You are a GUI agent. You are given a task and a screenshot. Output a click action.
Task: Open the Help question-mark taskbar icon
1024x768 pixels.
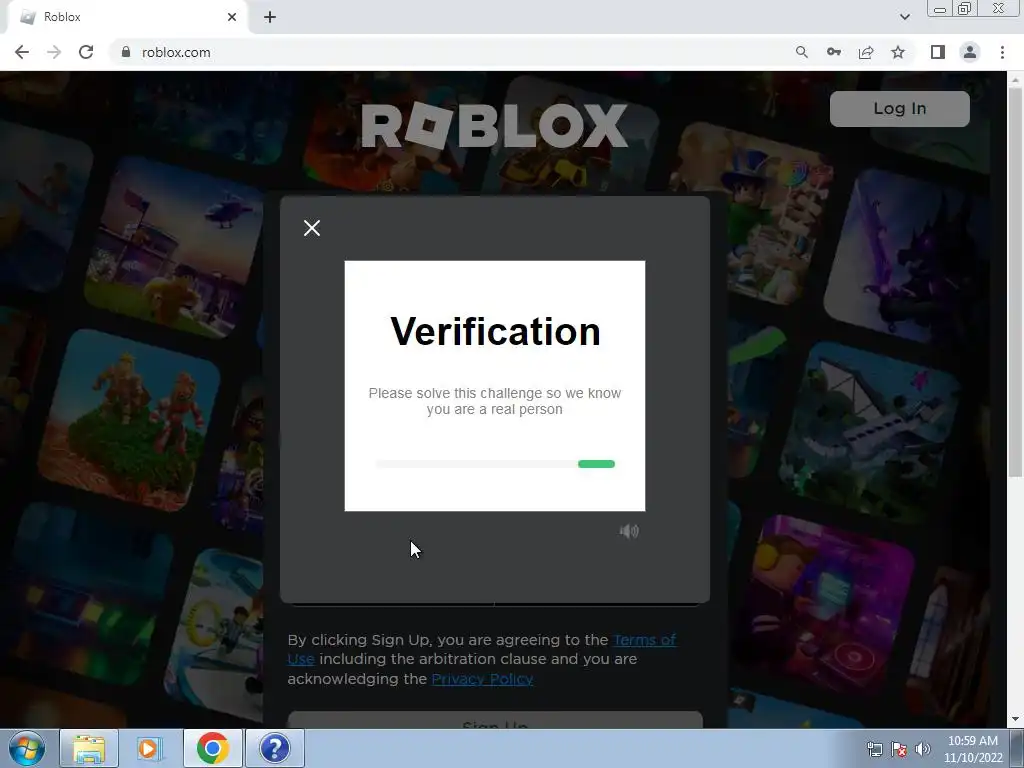pyautogui.click(x=274, y=748)
